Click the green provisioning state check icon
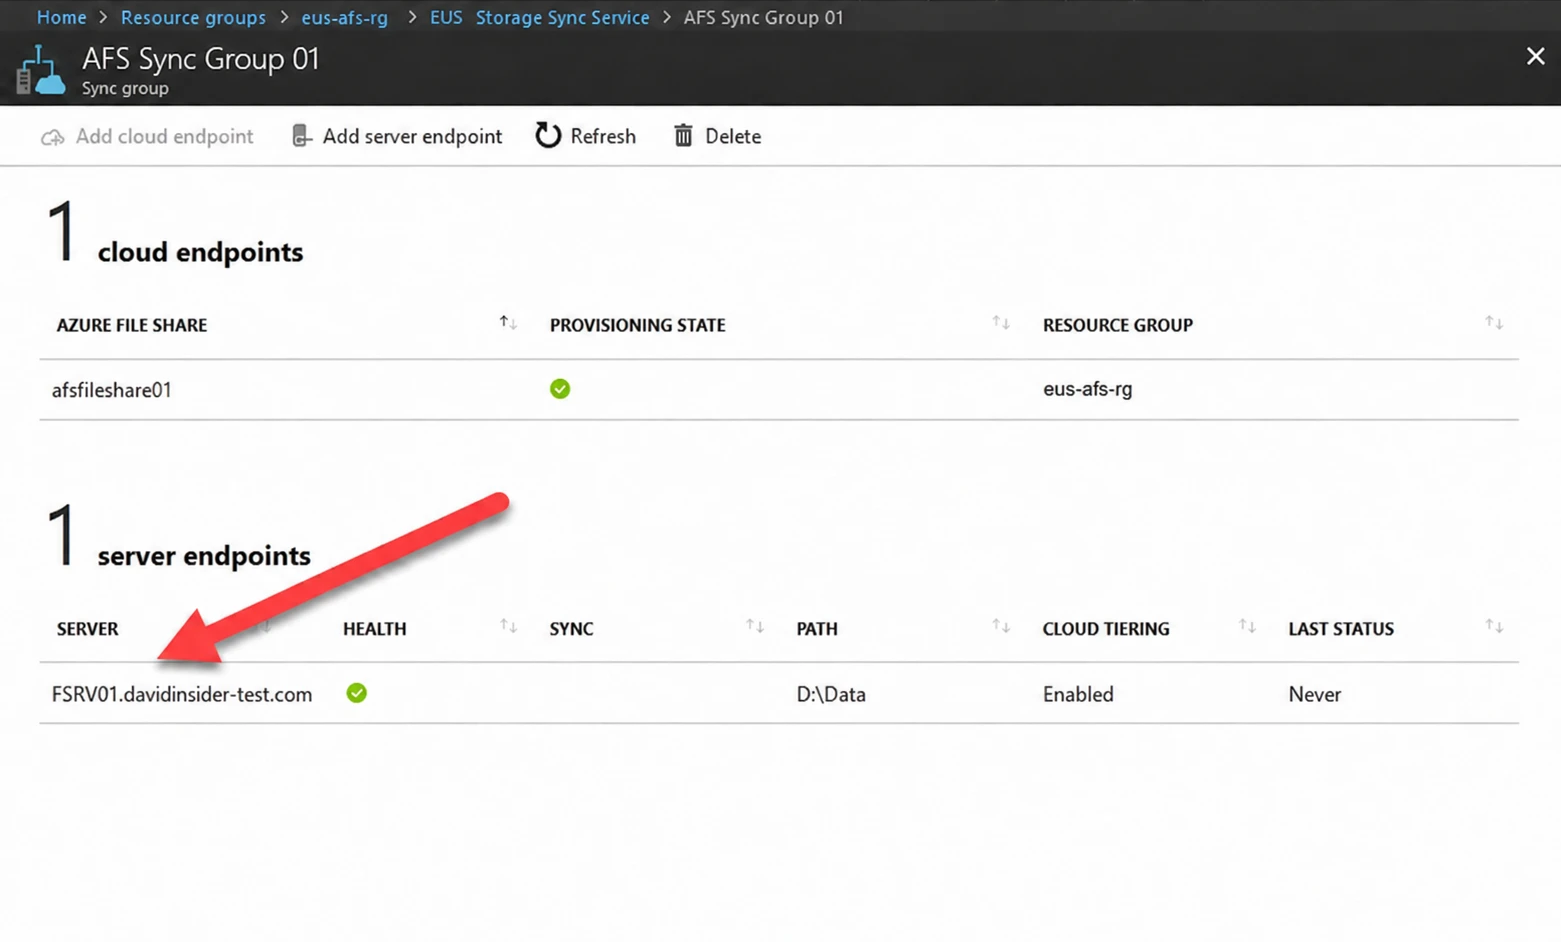The image size is (1561, 942). pos(560,389)
